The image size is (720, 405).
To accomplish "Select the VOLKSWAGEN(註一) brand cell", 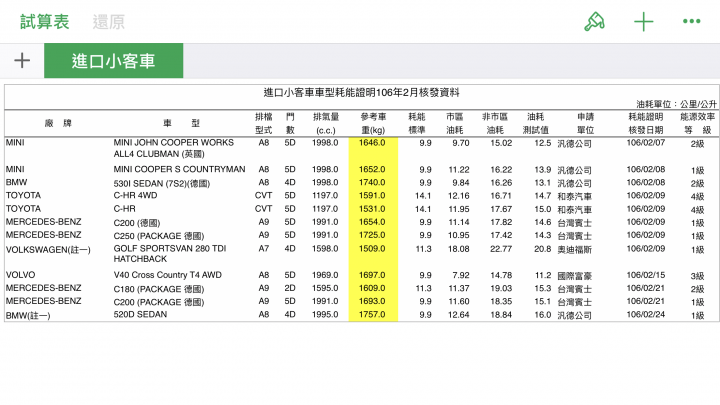I will pyautogui.click(x=48, y=250).
